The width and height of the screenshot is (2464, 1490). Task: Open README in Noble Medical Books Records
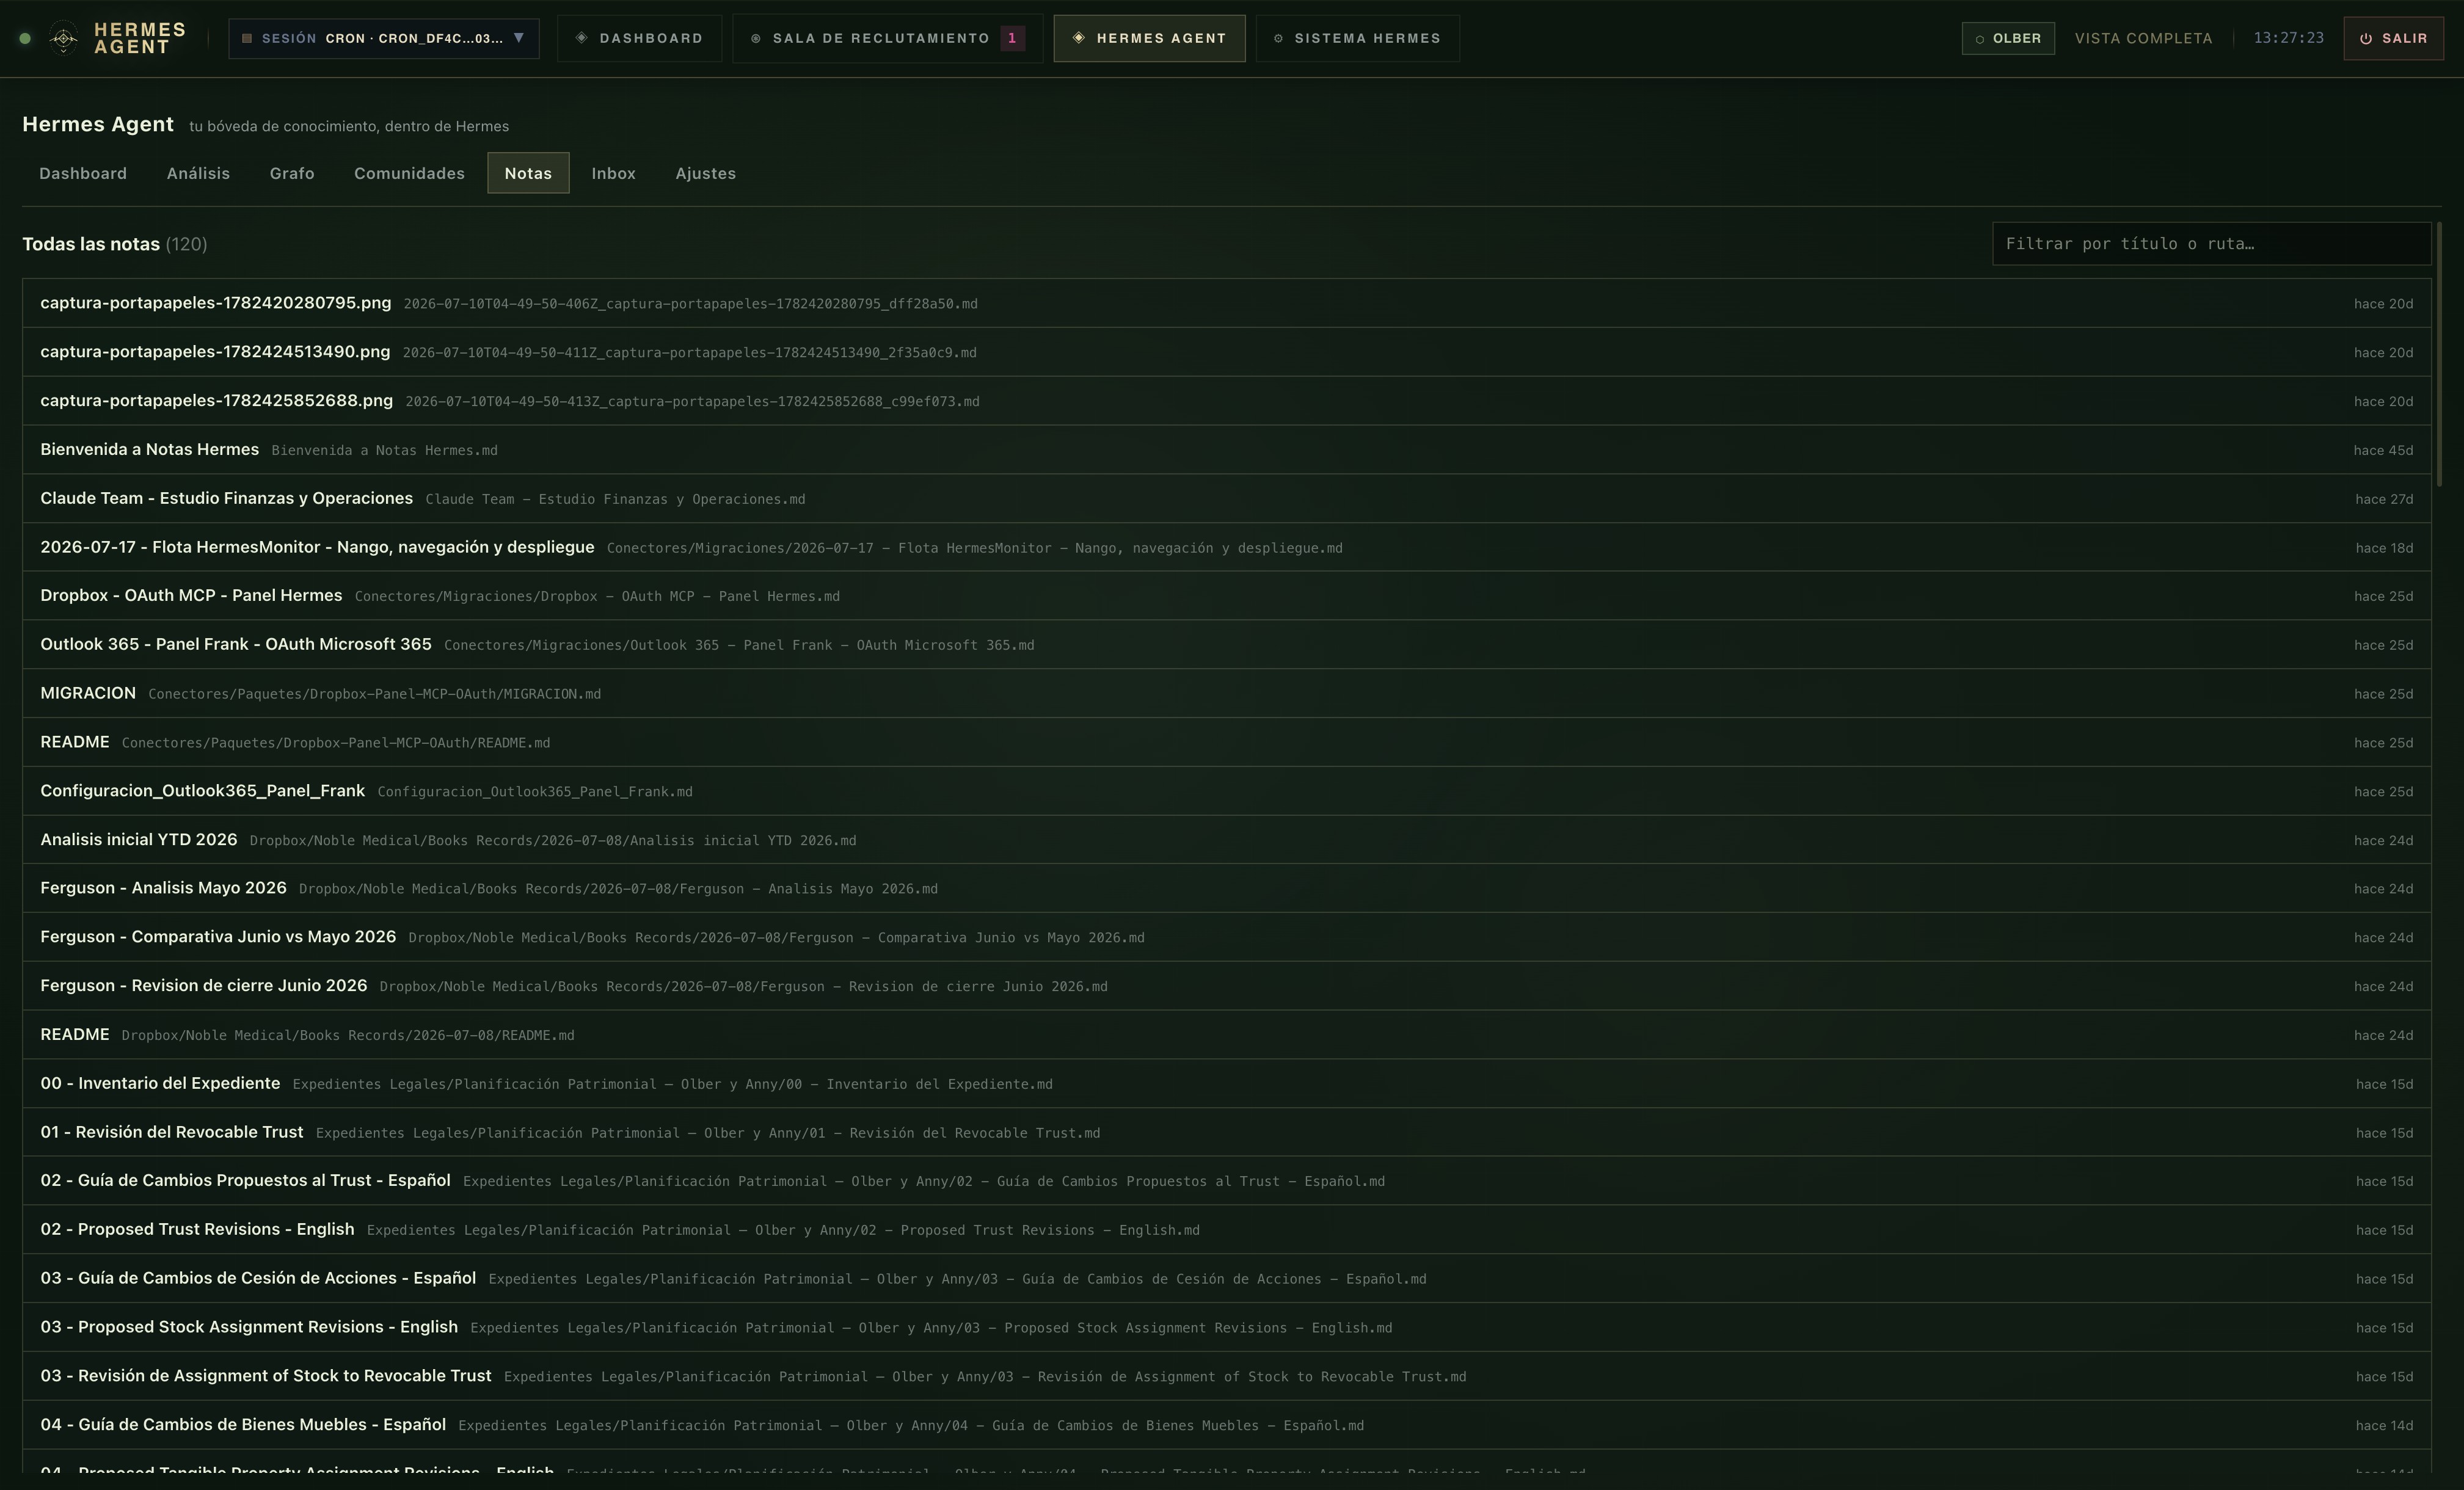[x=1226, y=1035]
